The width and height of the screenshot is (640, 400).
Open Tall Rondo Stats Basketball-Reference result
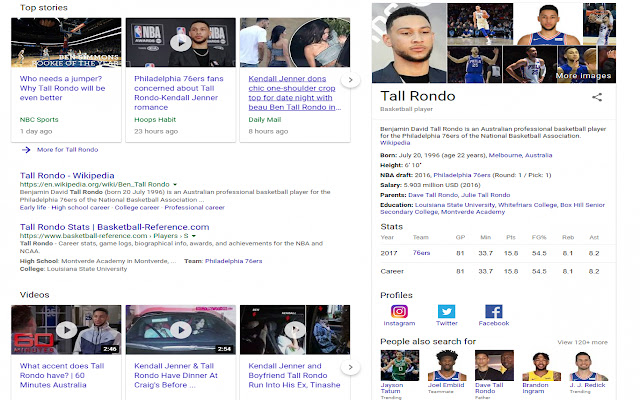(x=114, y=227)
